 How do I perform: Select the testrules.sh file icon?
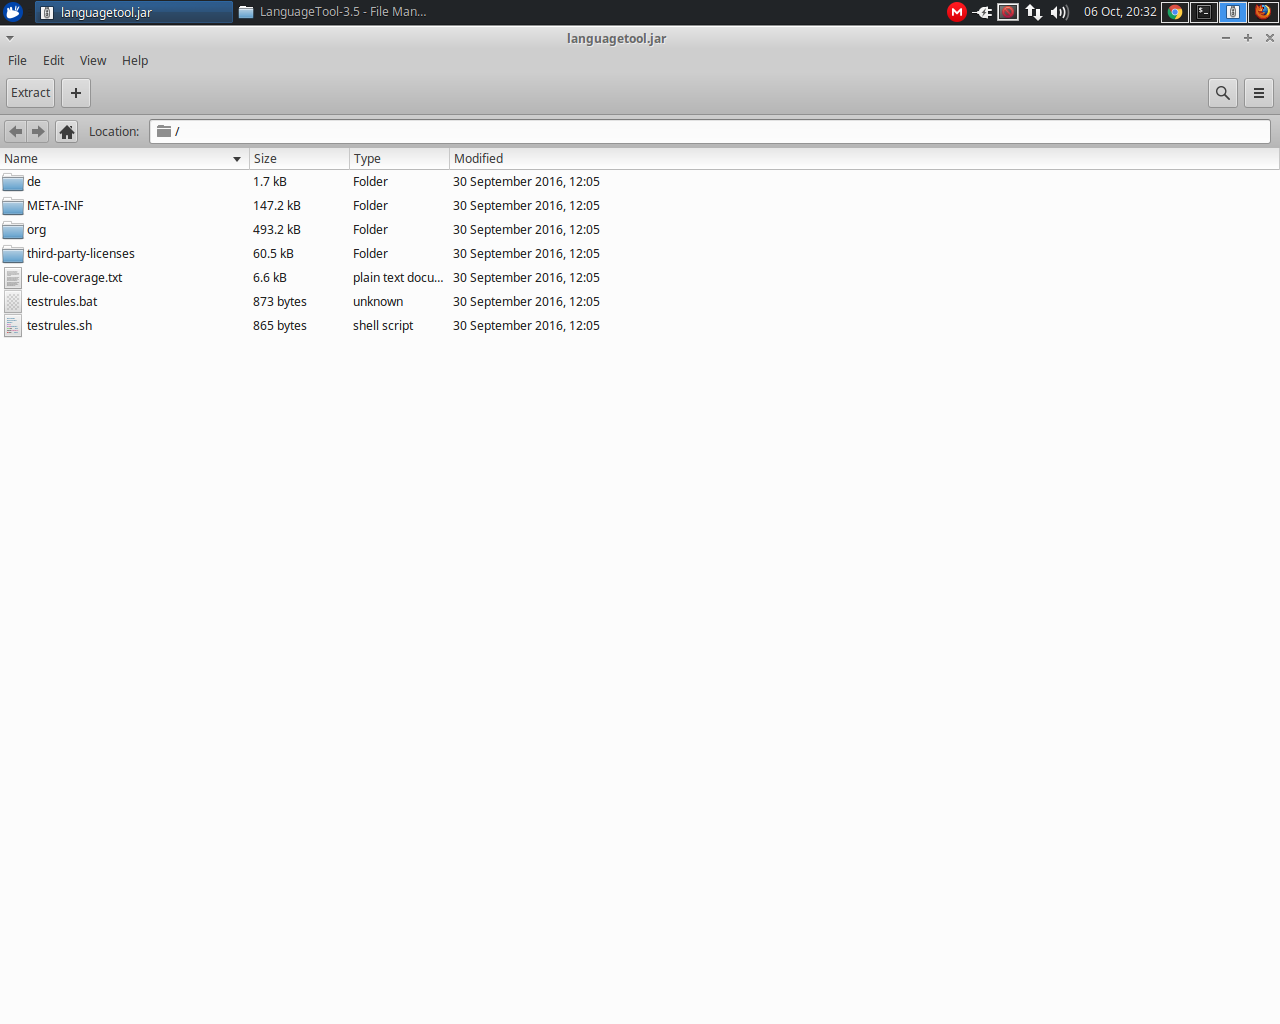click(13, 326)
